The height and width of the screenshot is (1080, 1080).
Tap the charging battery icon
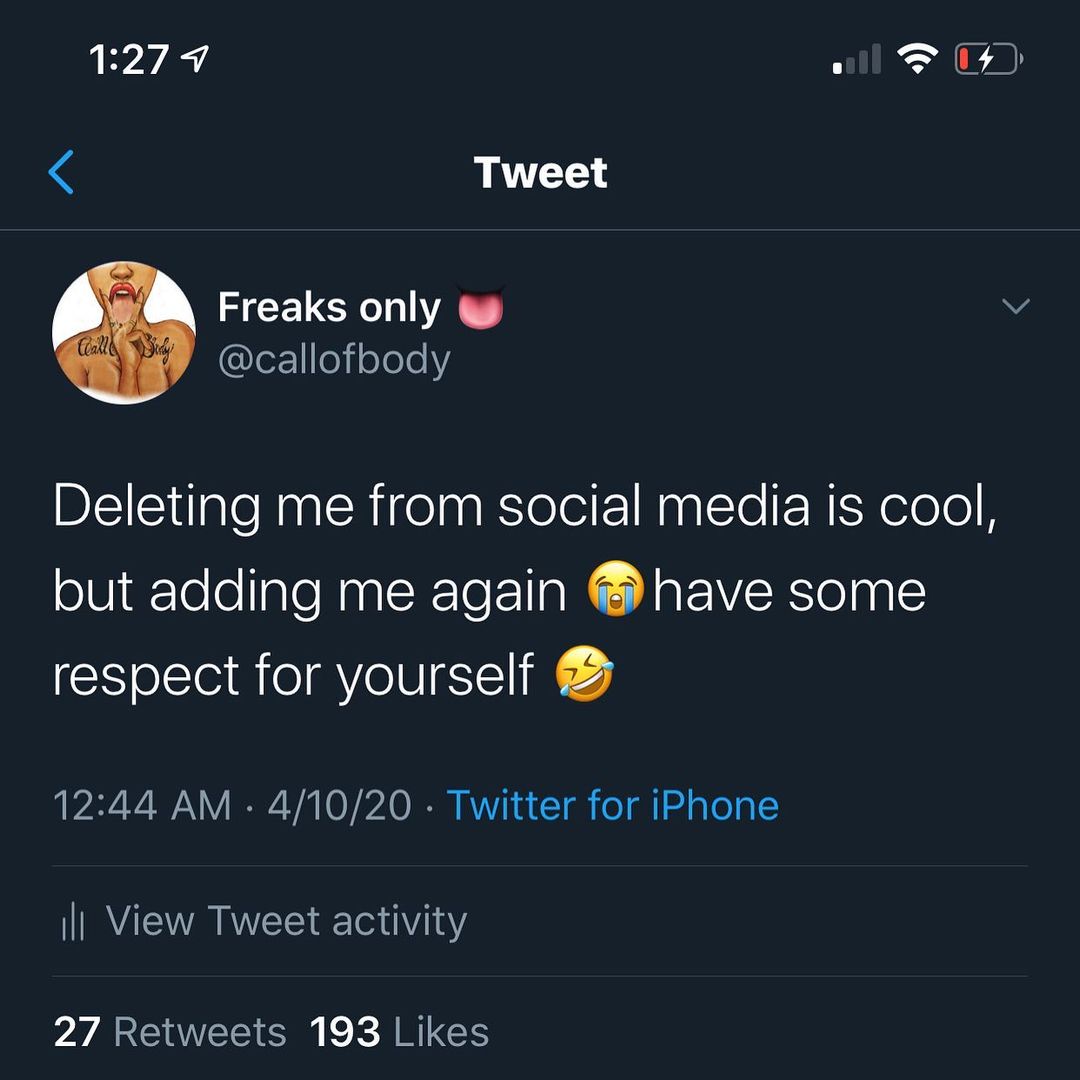tap(987, 61)
